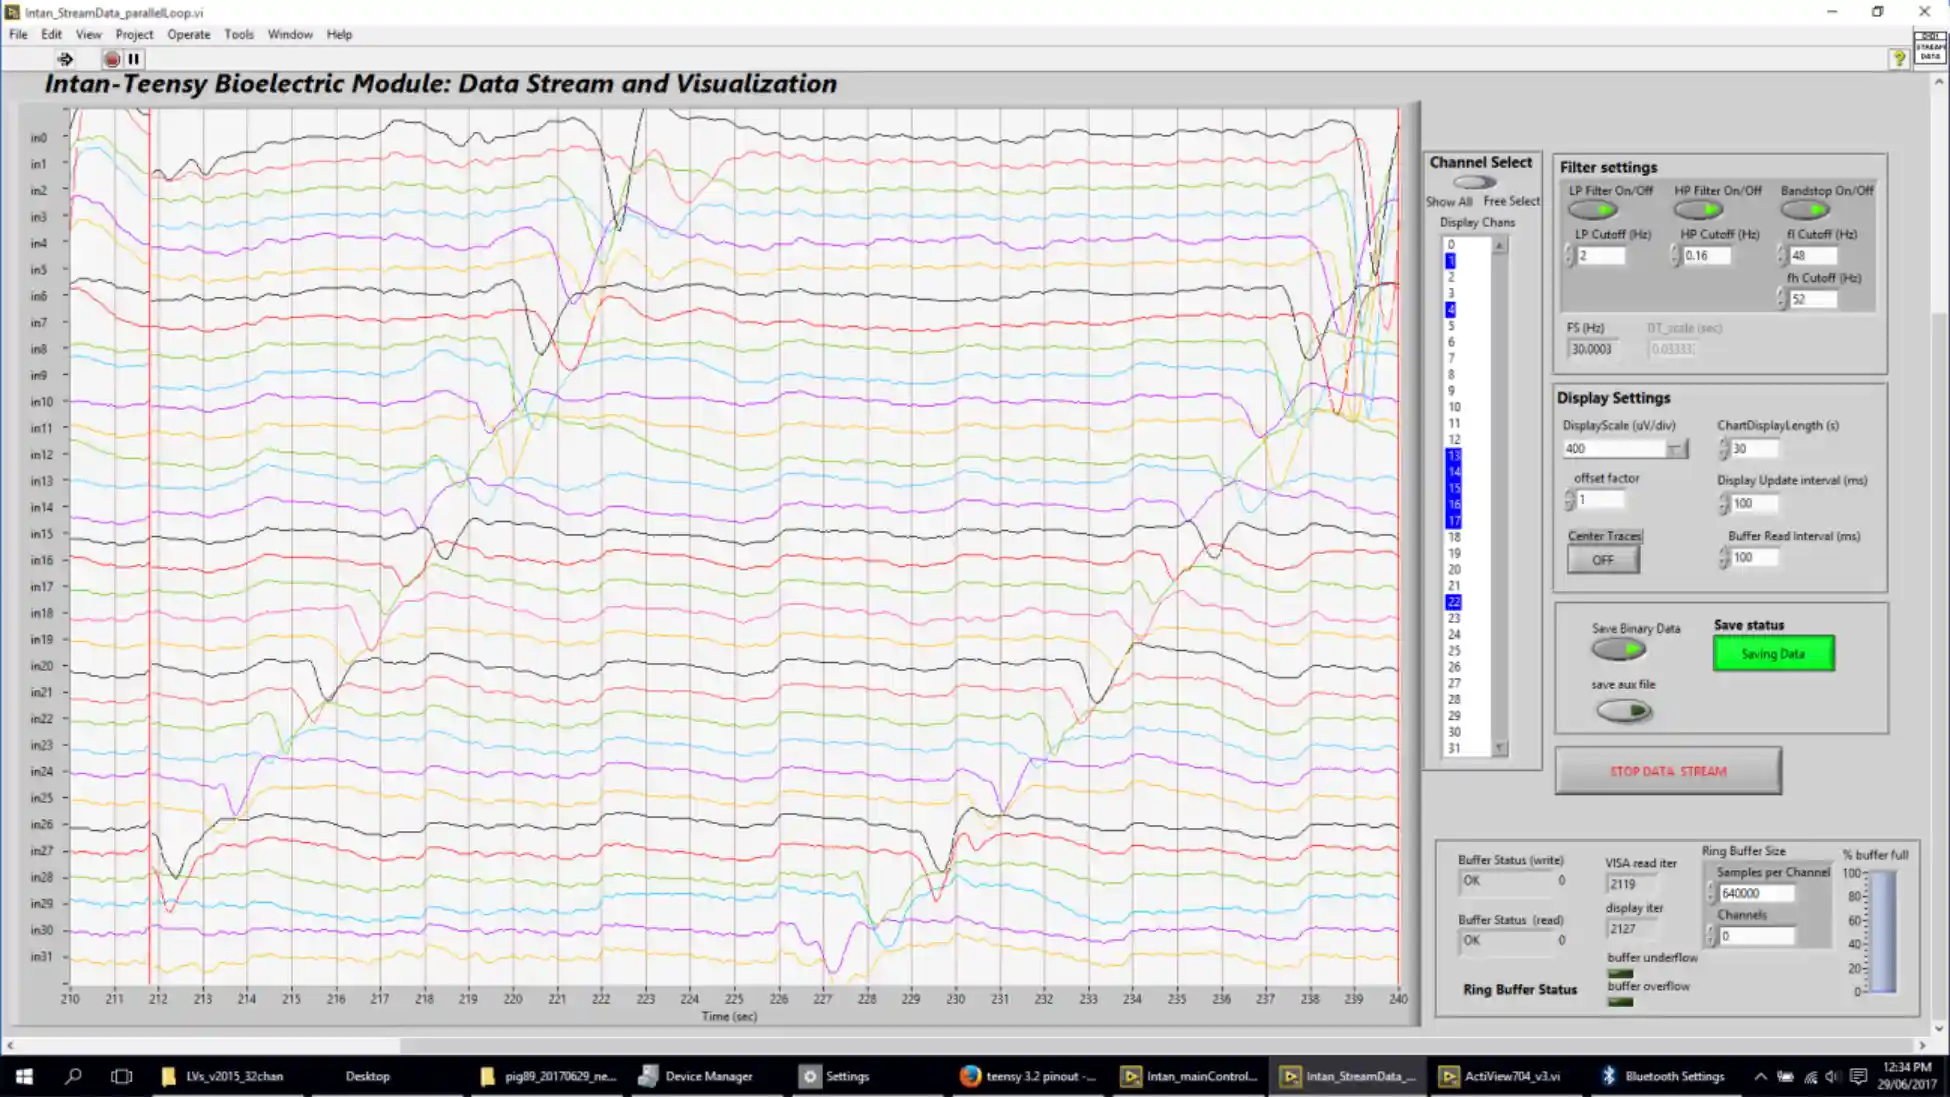
Task: Open the DisplayScale (uV/div) dropdown
Action: 1677,449
